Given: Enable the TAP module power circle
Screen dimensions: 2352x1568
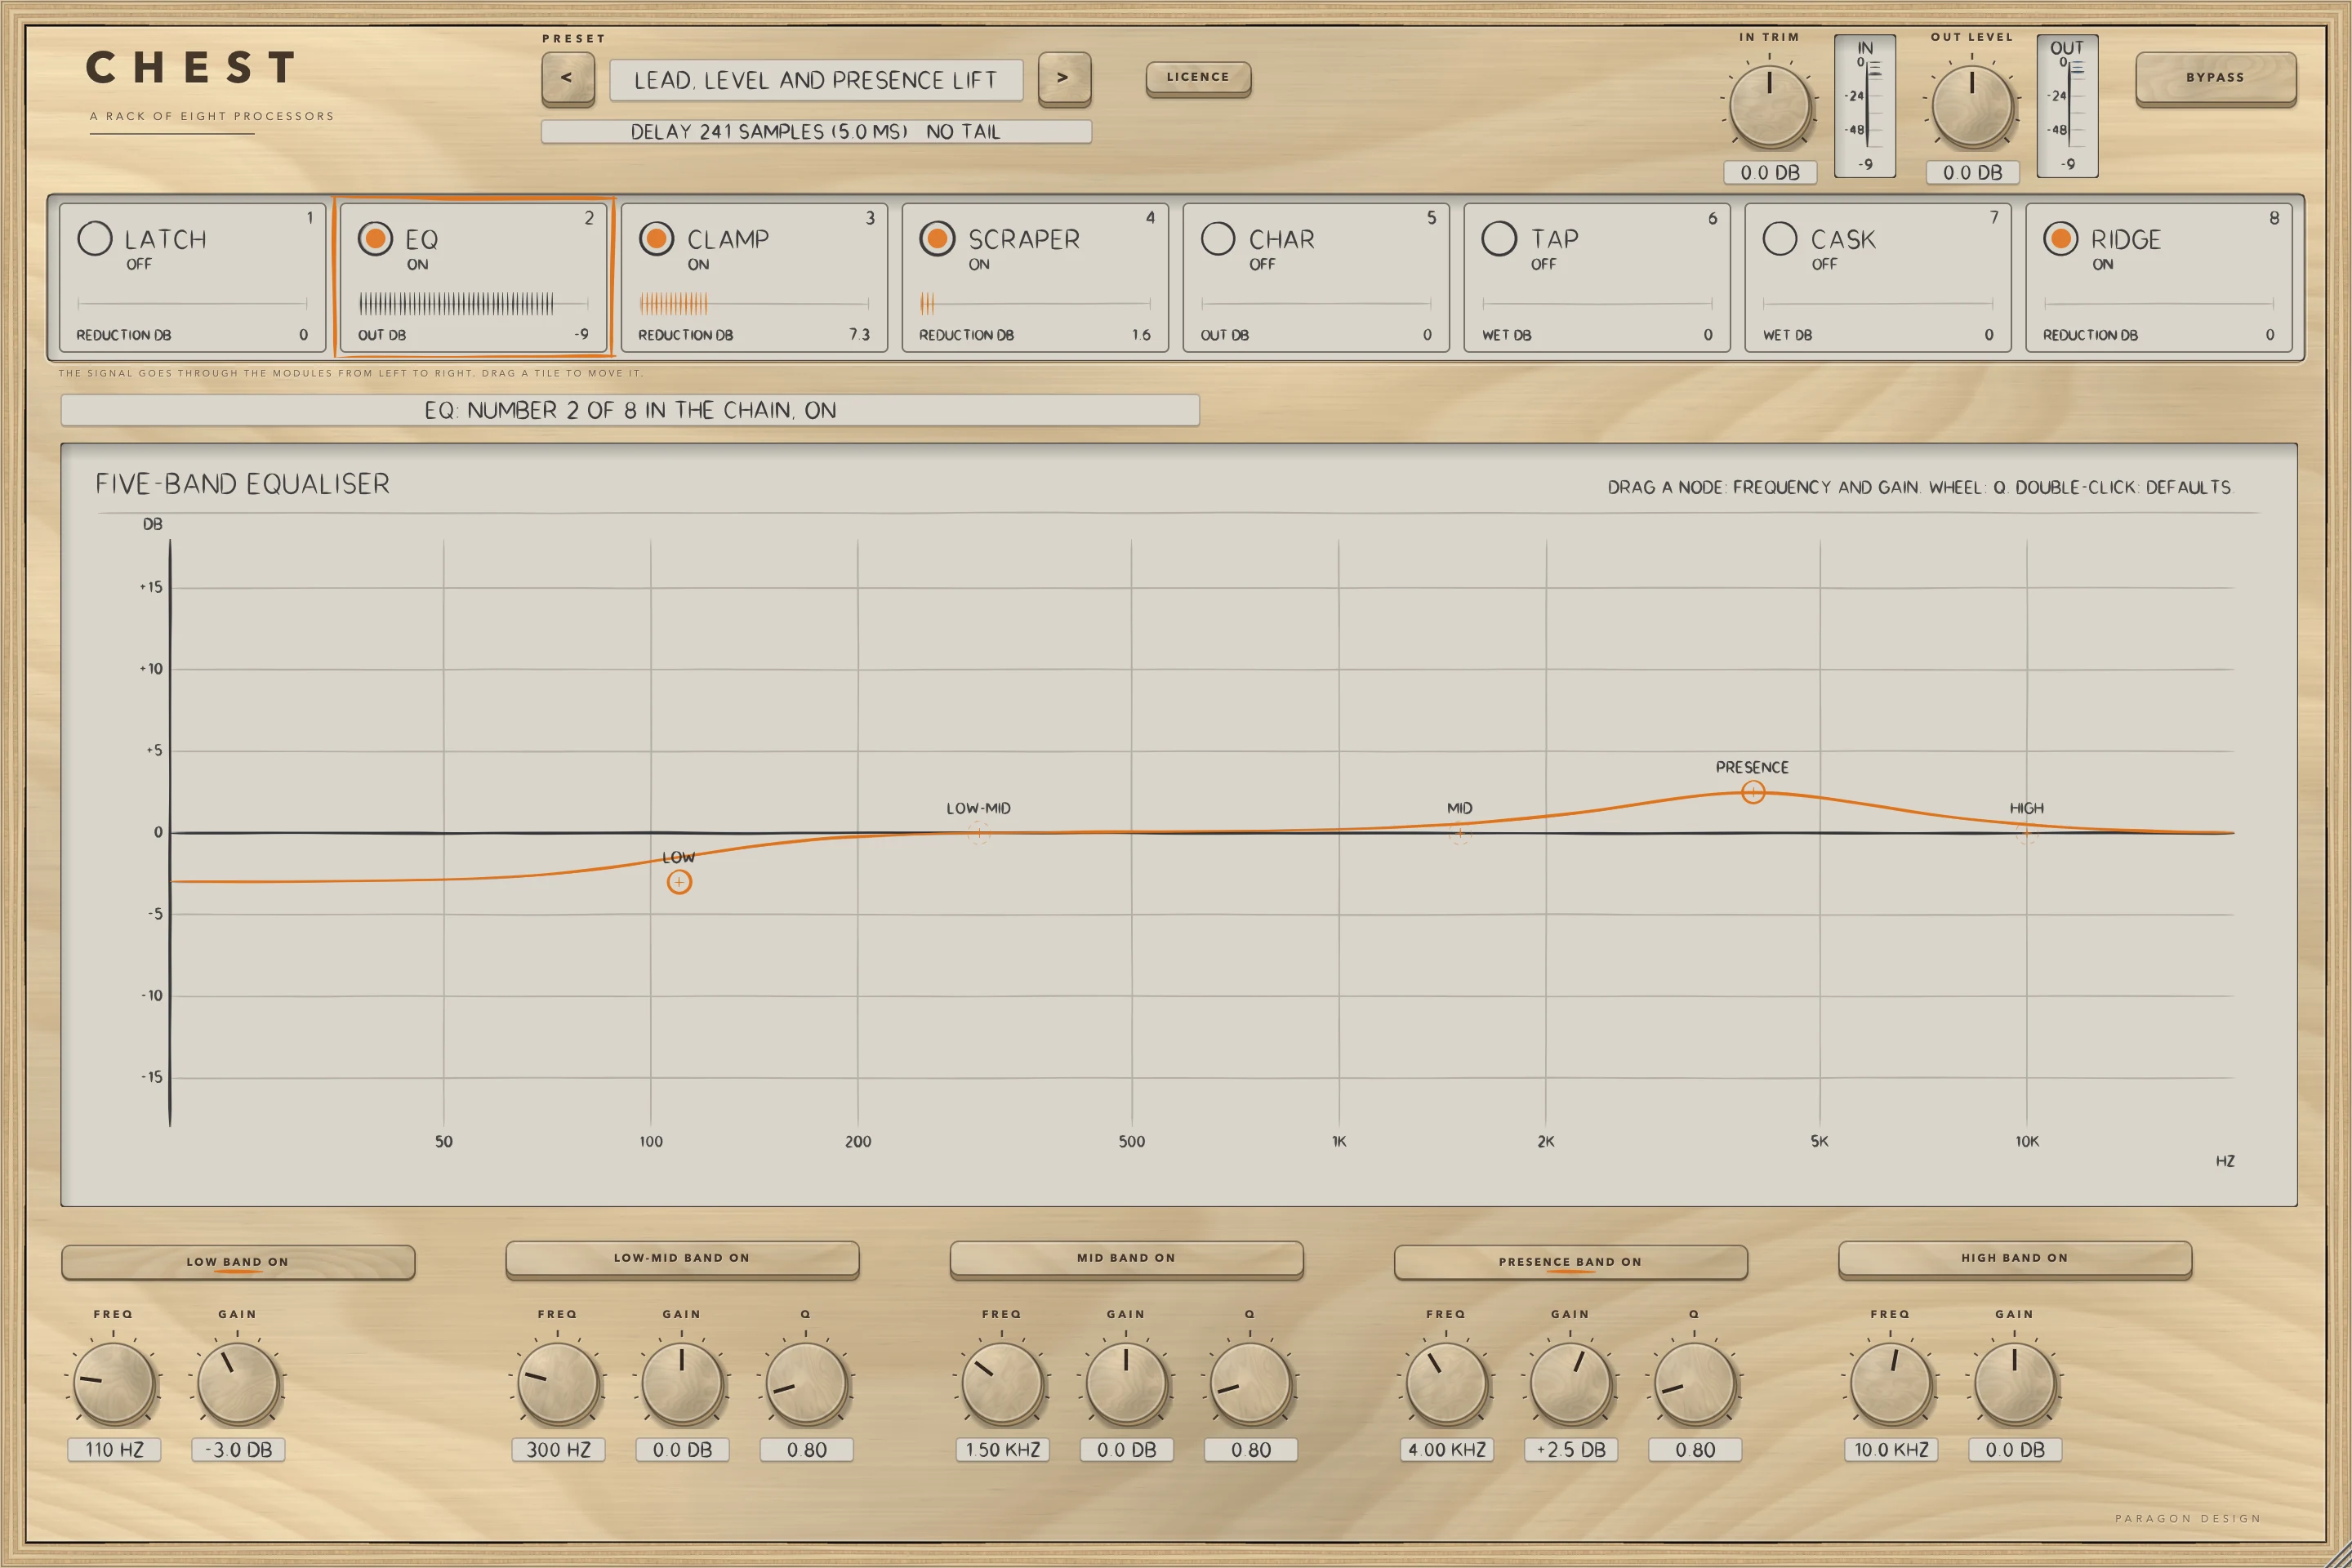Looking at the screenshot, I should (1499, 238).
